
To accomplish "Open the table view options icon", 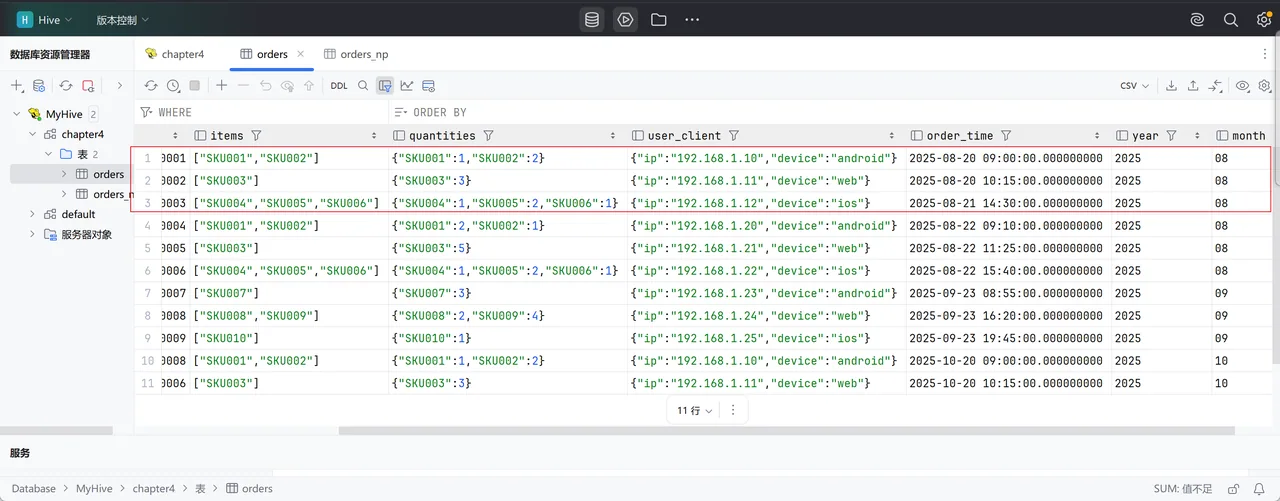I will [429, 86].
